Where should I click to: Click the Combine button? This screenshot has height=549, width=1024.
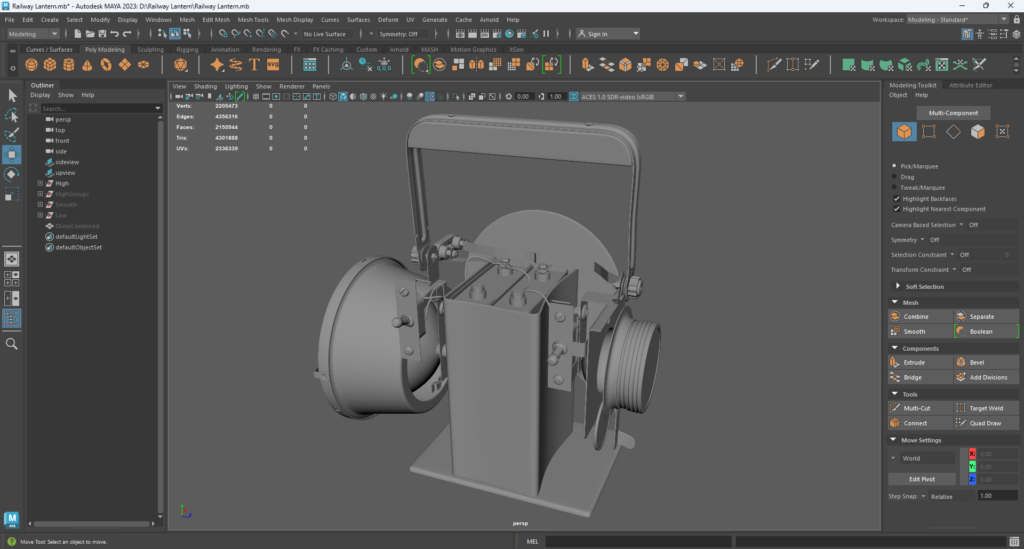pos(921,317)
